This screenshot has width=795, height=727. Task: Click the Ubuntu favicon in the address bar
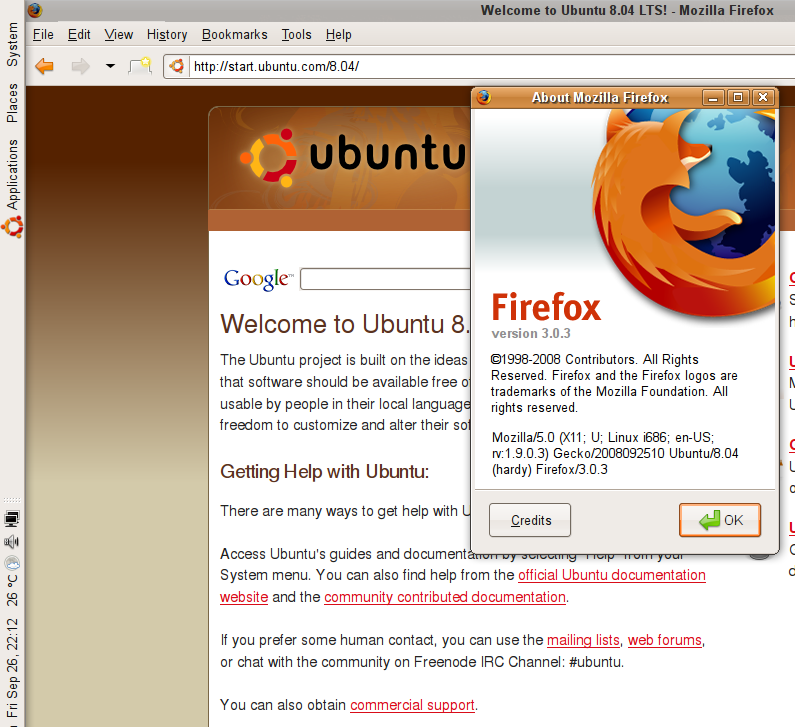[177, 66]
